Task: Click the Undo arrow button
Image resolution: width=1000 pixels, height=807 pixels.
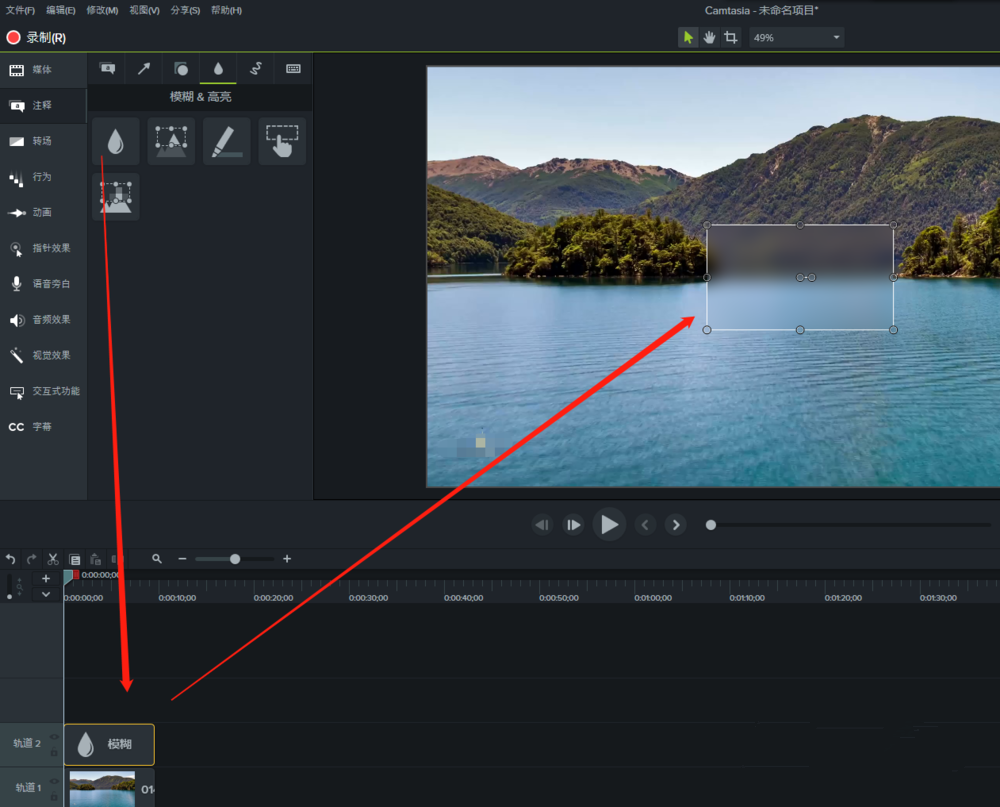Action: click(x=10, y=559)
